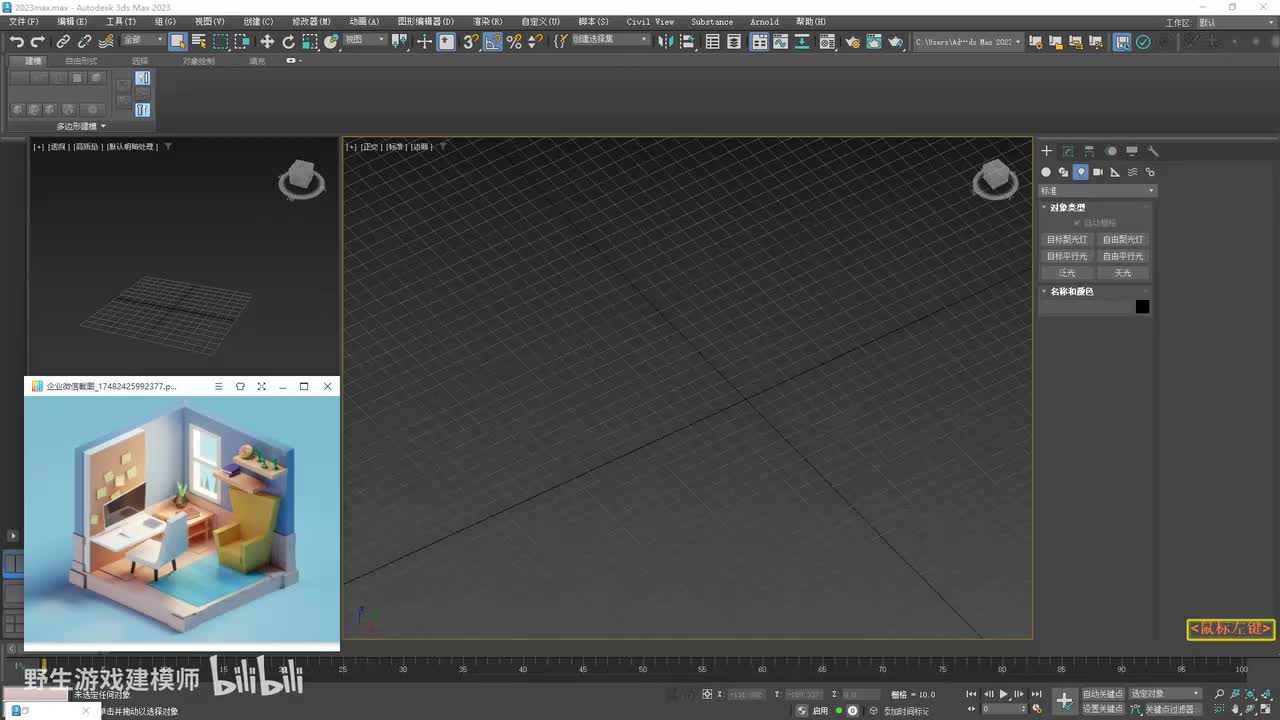
Task: Open the Cameras category in Create panel
Action: click(x=1098, y=172)
